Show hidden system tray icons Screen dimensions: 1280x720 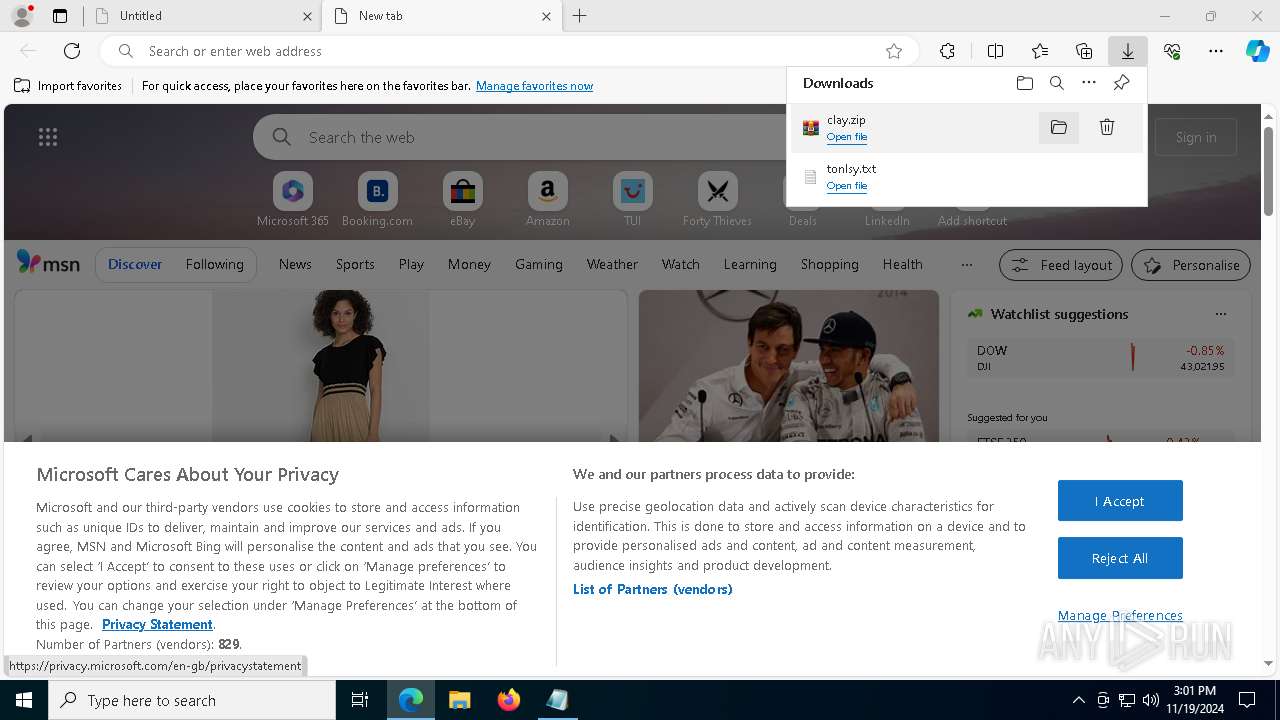click(x=1078, y=700)
